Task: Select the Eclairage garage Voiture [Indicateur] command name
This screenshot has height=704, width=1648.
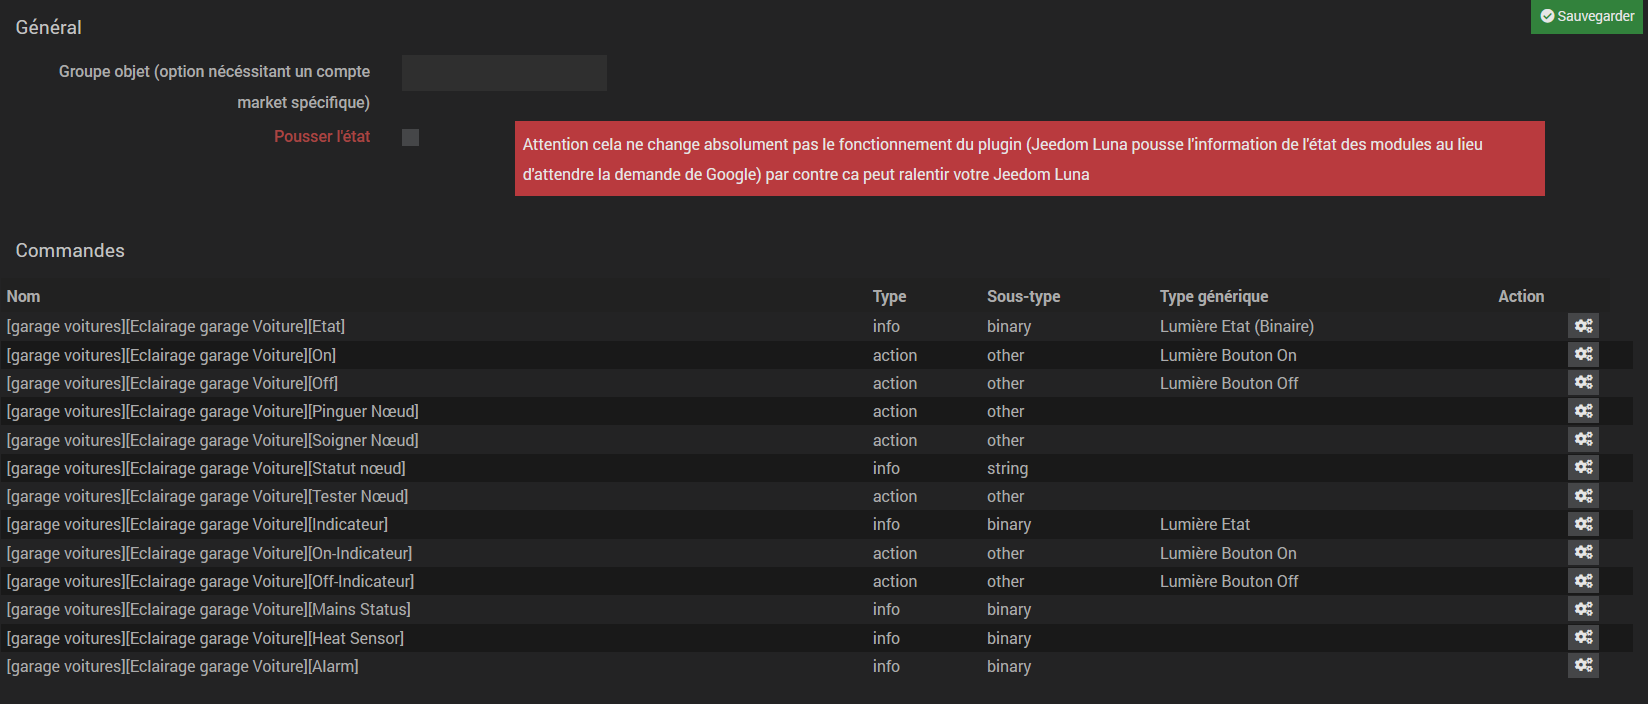Action: click(x=197, y=524)
